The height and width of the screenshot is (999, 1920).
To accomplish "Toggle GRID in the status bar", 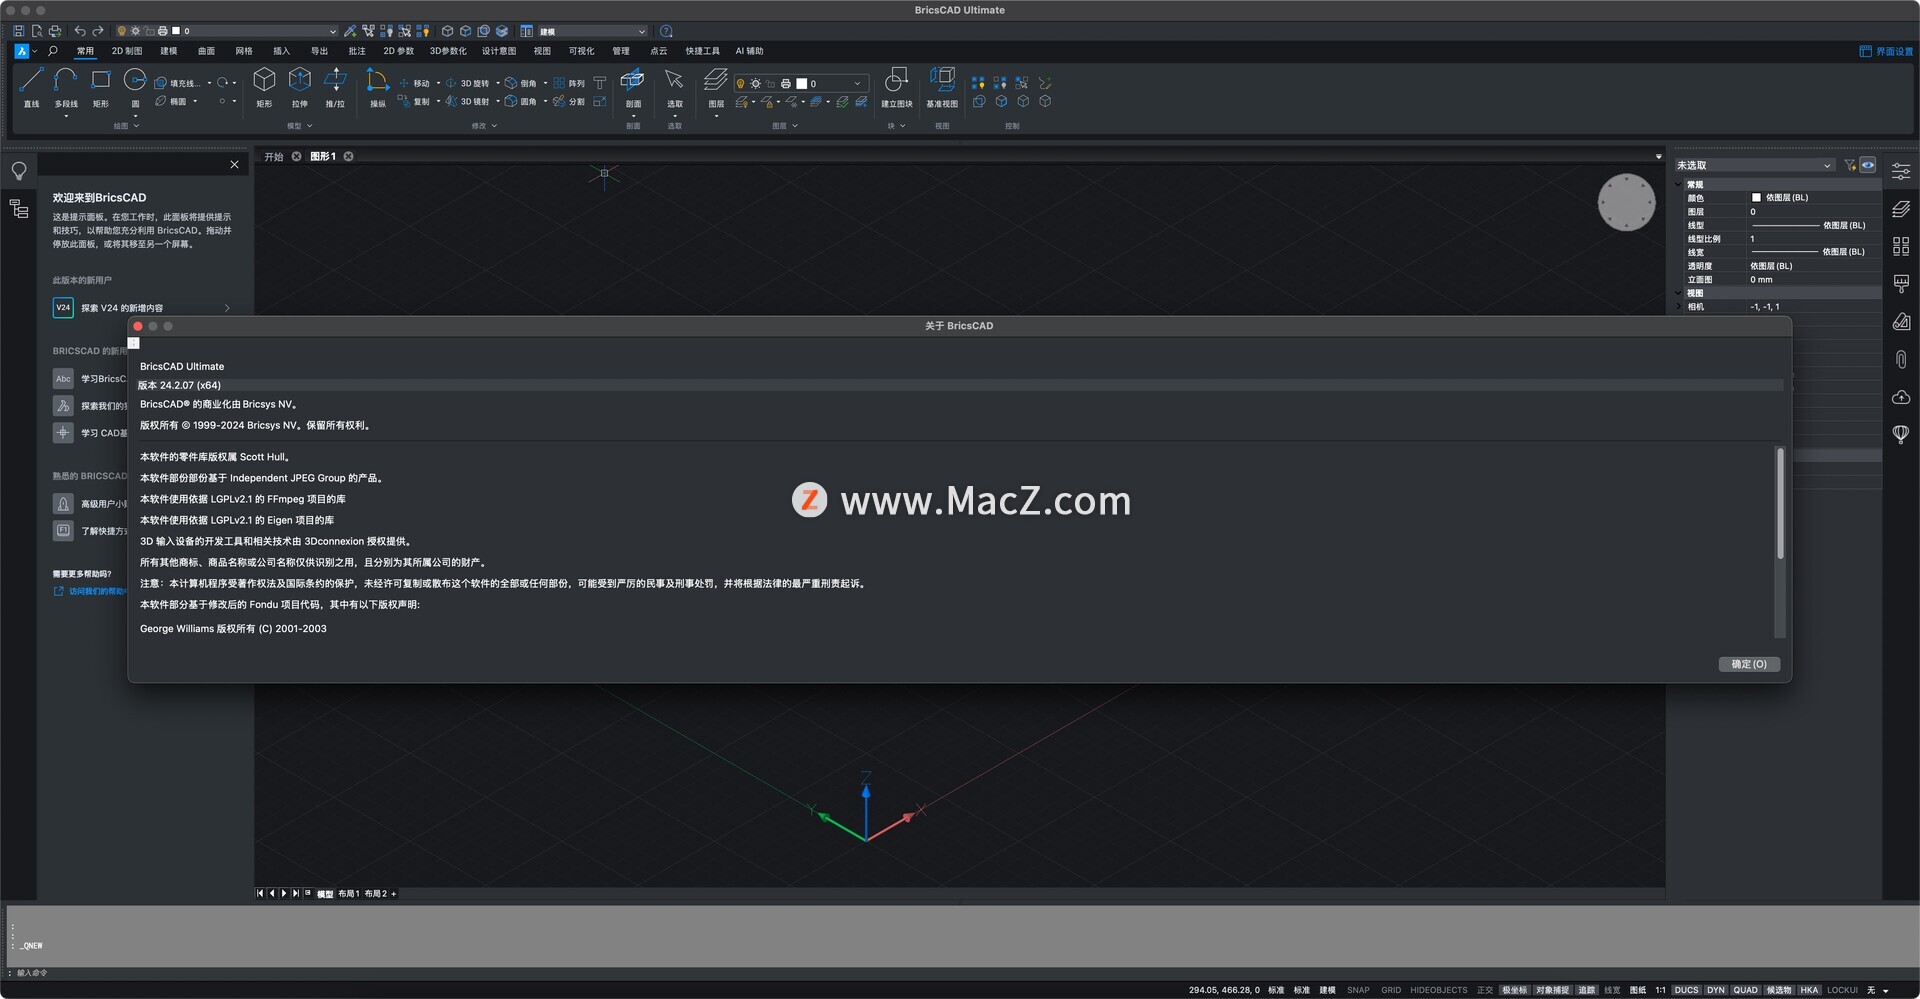I will pyautogui.click(x=1391, y=990).
